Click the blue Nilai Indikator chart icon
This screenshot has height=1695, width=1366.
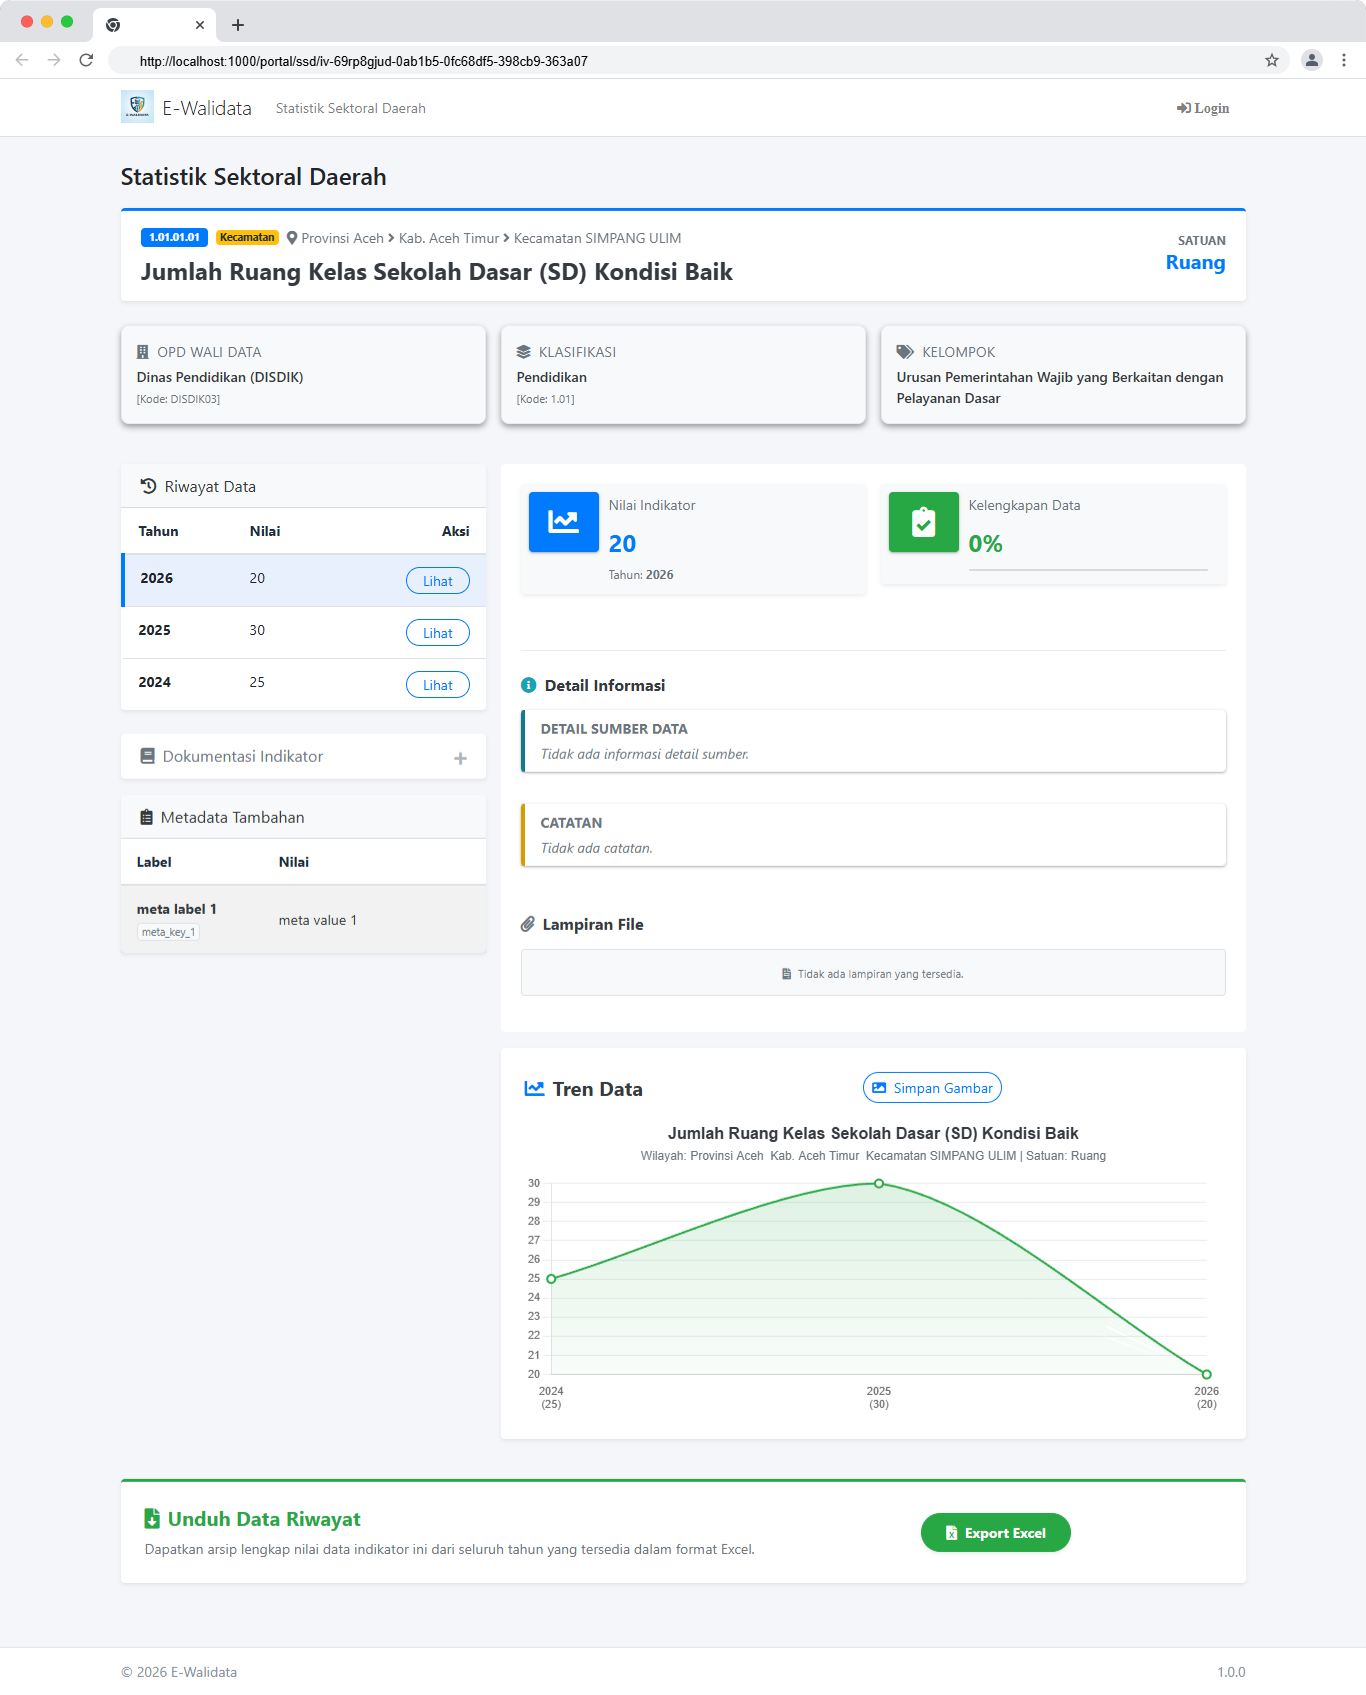[563, 522]
